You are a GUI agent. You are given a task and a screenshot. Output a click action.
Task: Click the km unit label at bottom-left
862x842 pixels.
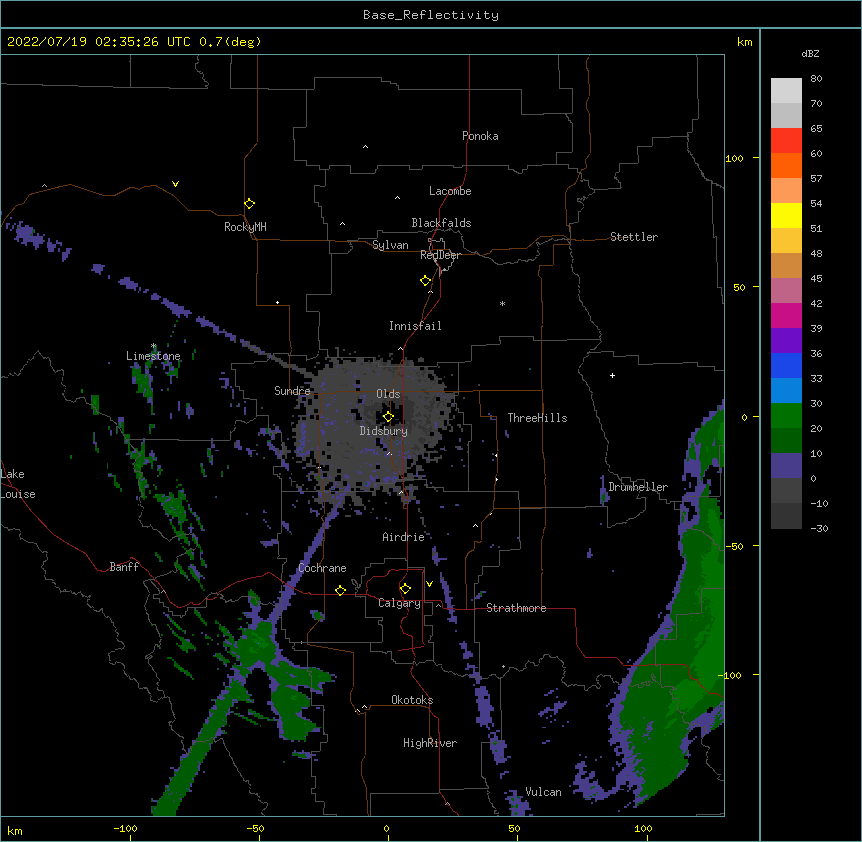click(15, 830)
